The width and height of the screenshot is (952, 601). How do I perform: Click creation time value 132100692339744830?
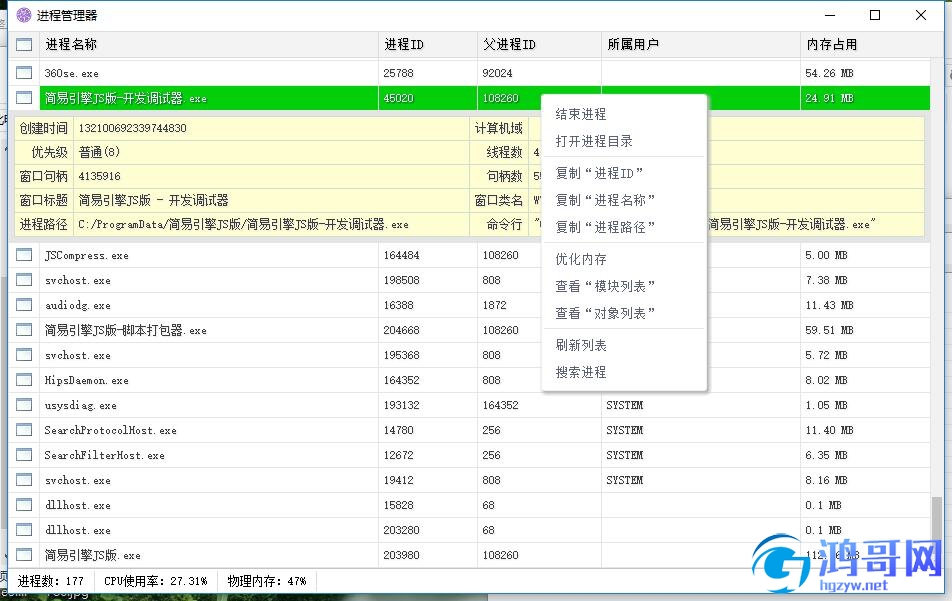[x=132, y=128]
